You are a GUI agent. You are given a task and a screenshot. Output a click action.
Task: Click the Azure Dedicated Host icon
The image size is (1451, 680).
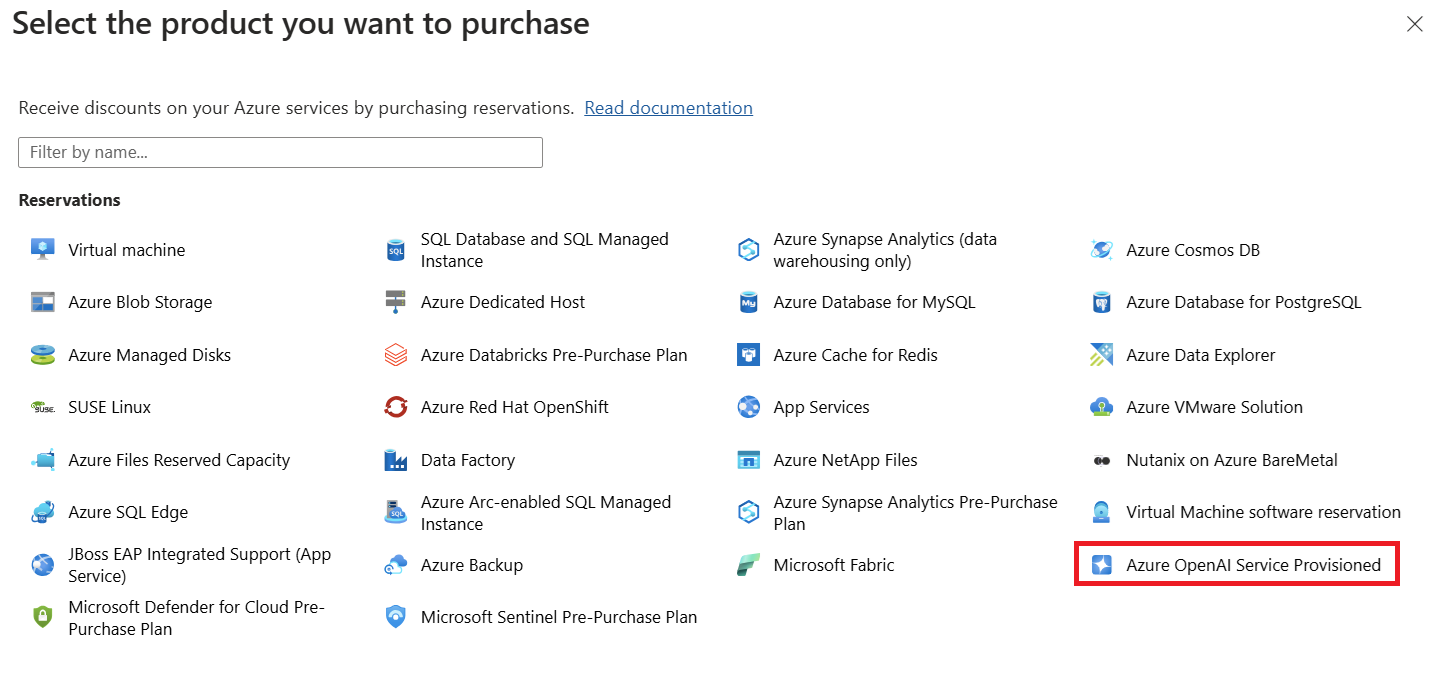(395, 302)
